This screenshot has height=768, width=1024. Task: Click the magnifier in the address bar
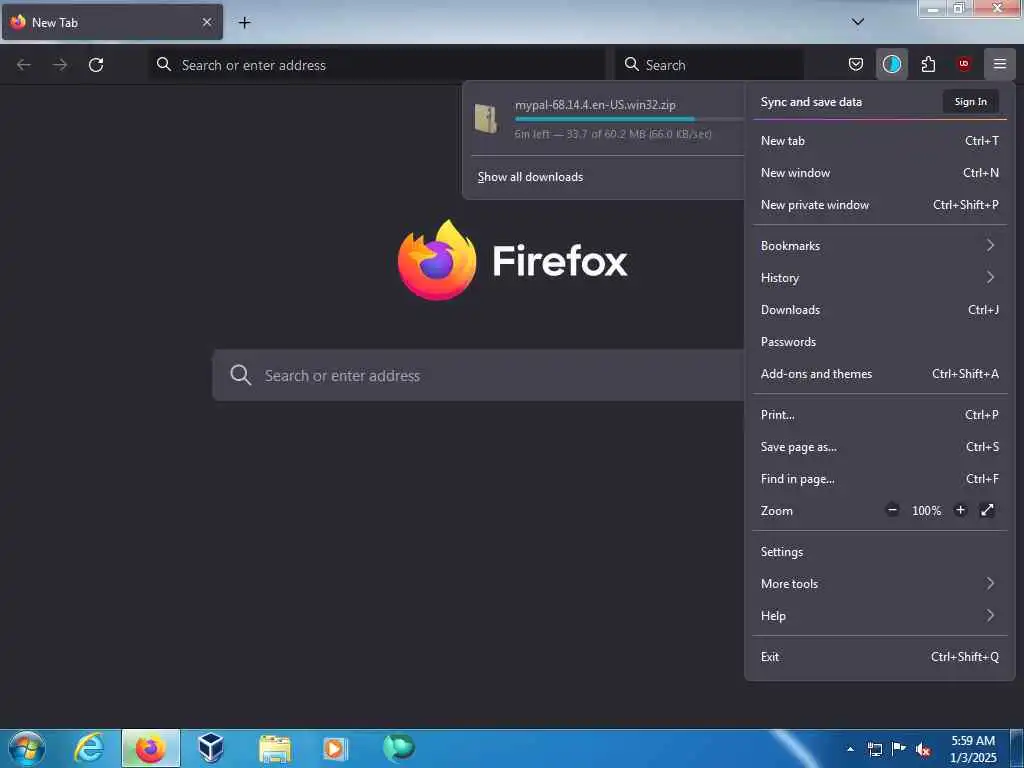pyautogui.click(x=164, y=64)
